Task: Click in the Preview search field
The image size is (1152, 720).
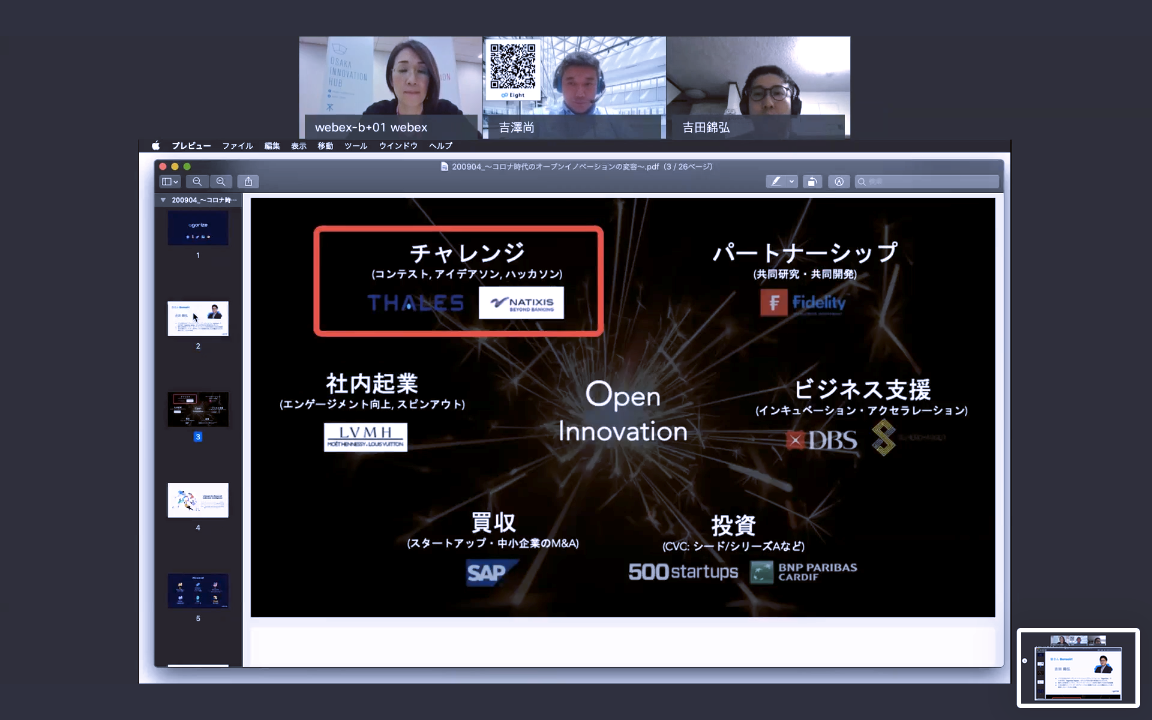Action: click(x=927, y=181)
